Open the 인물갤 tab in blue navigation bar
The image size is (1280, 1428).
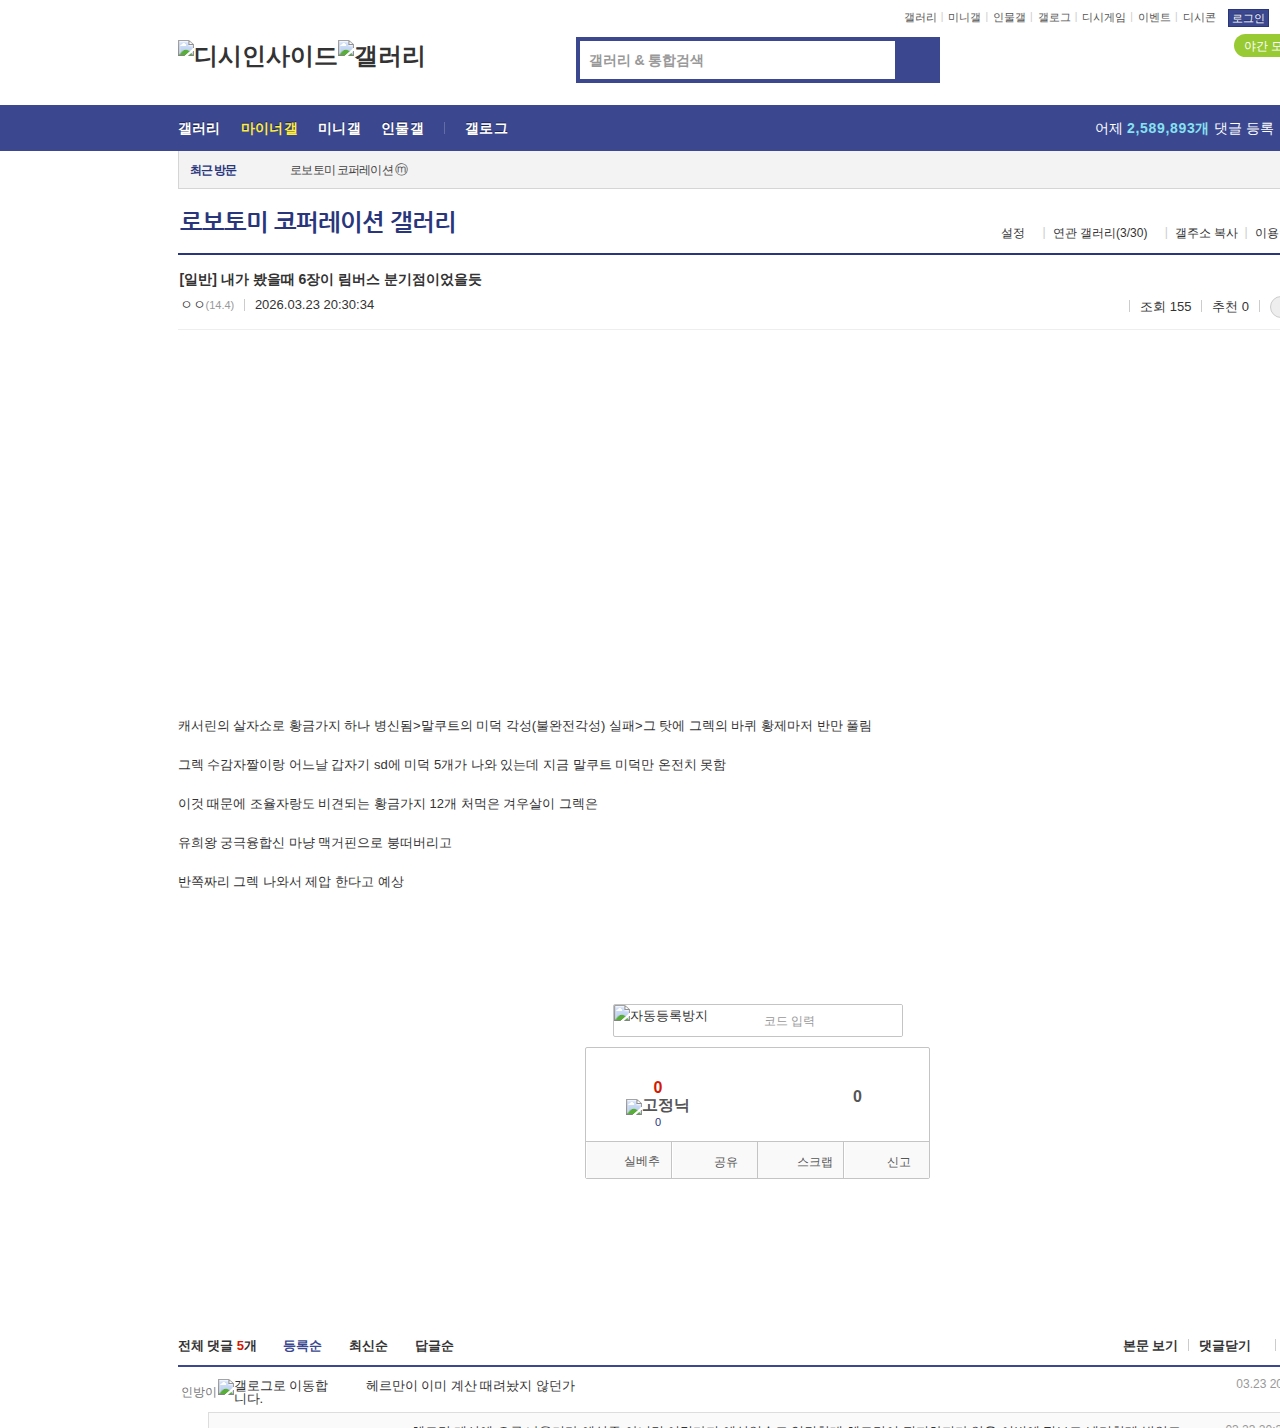coord(402,129)
